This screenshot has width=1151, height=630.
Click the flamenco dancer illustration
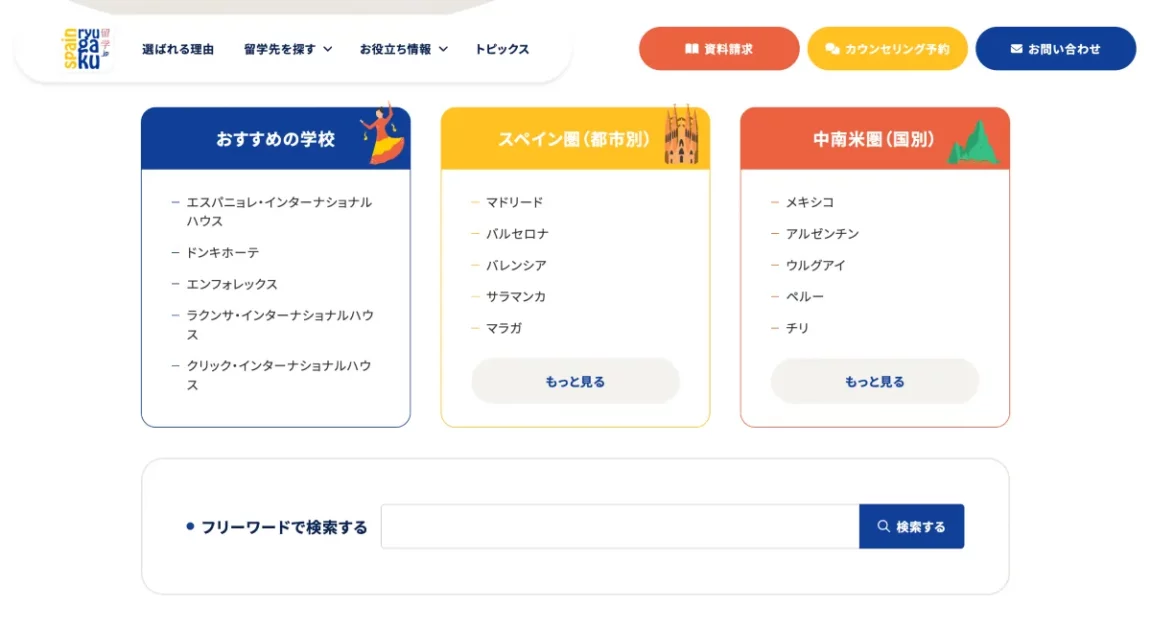pos(383,134)
